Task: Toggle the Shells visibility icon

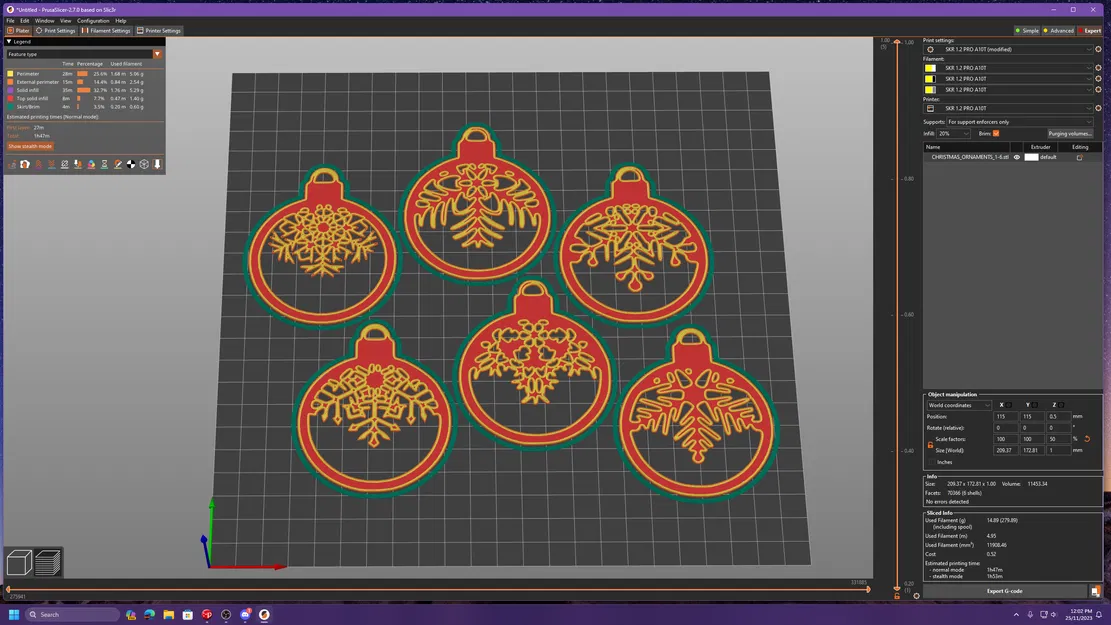Action: pyautogui.click(x=144, y=164)
